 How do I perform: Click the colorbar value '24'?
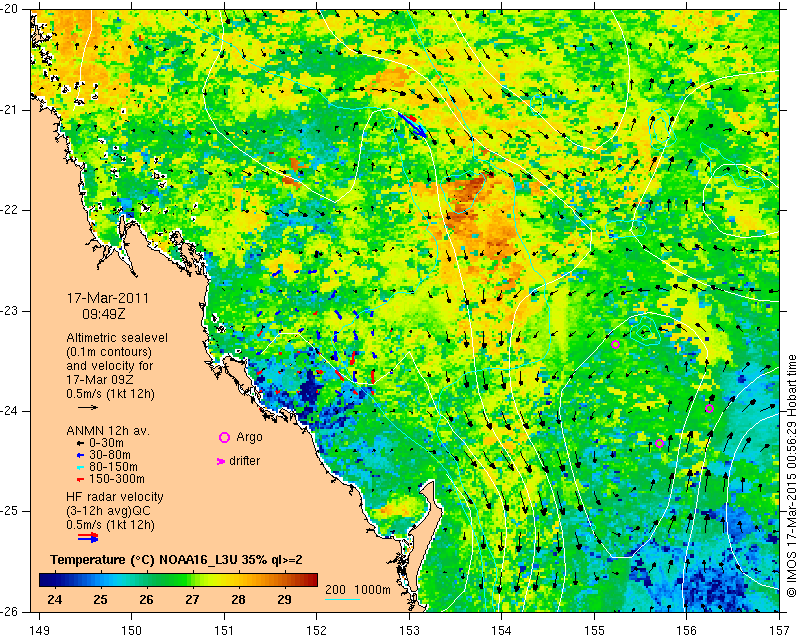[x=55, y=599]
